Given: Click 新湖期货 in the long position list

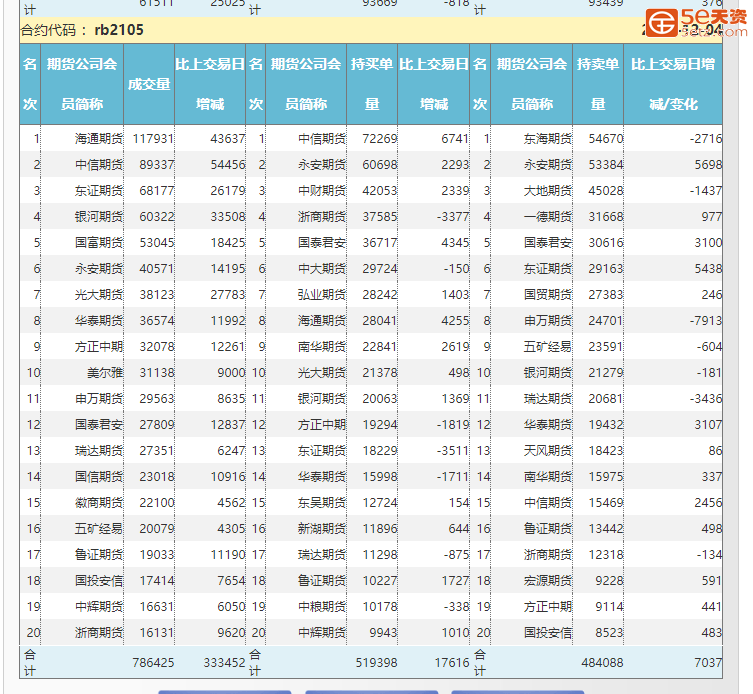Looking at the screenshot, I should pos(322,529).
